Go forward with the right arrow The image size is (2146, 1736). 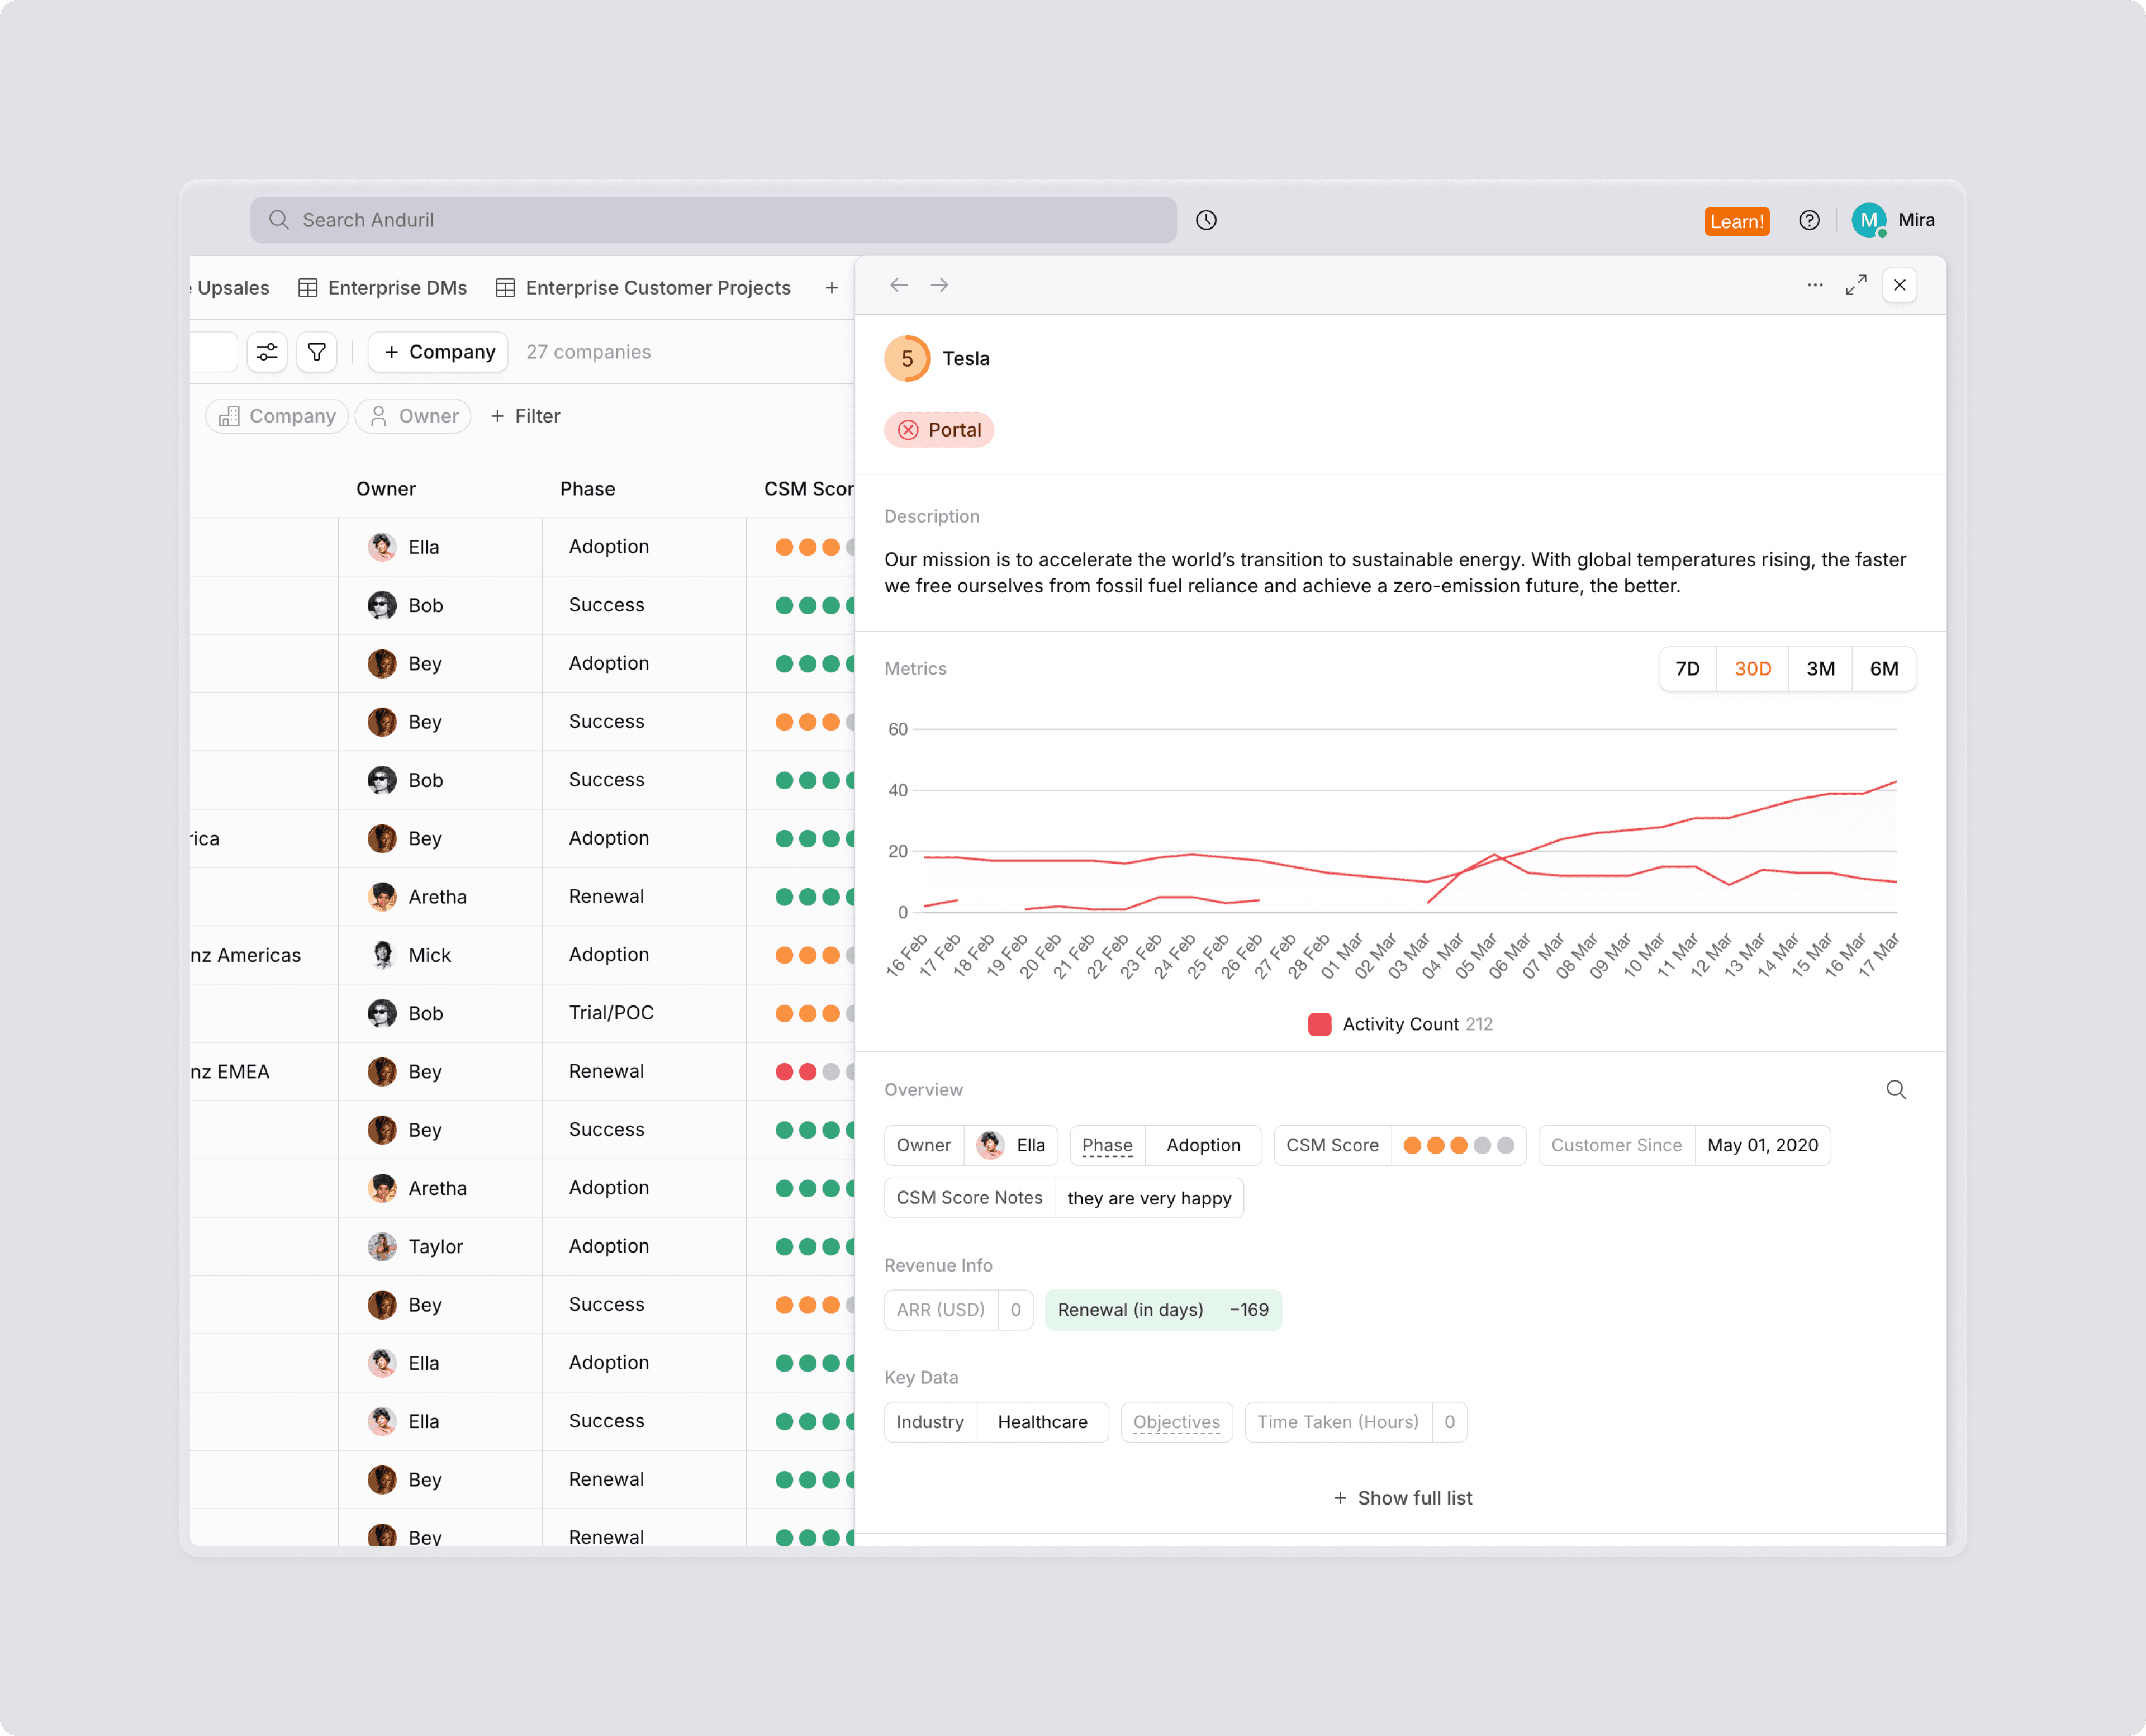[x=939, y=285]
